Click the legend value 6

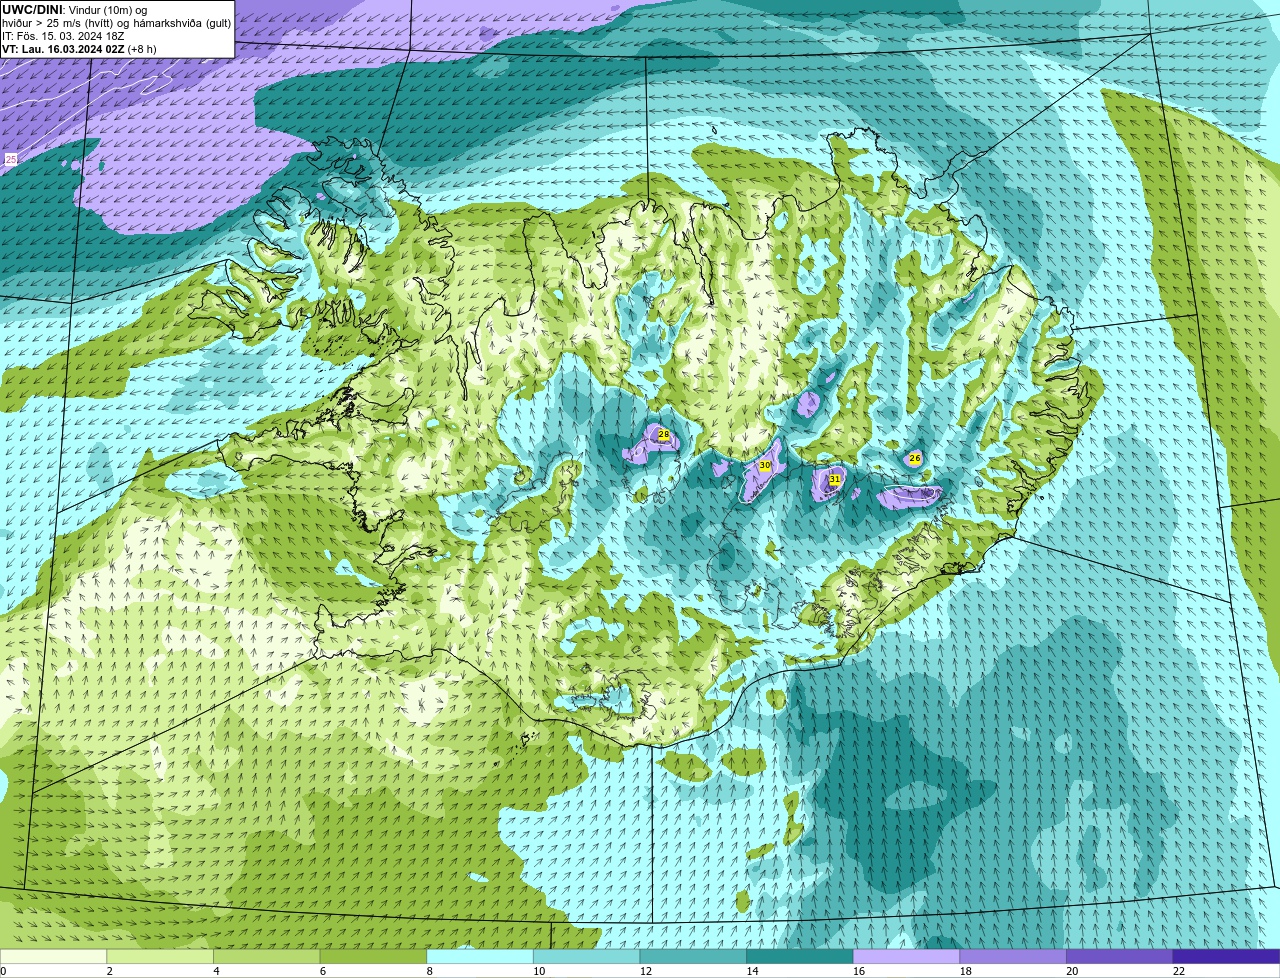(x=322, y=971)
